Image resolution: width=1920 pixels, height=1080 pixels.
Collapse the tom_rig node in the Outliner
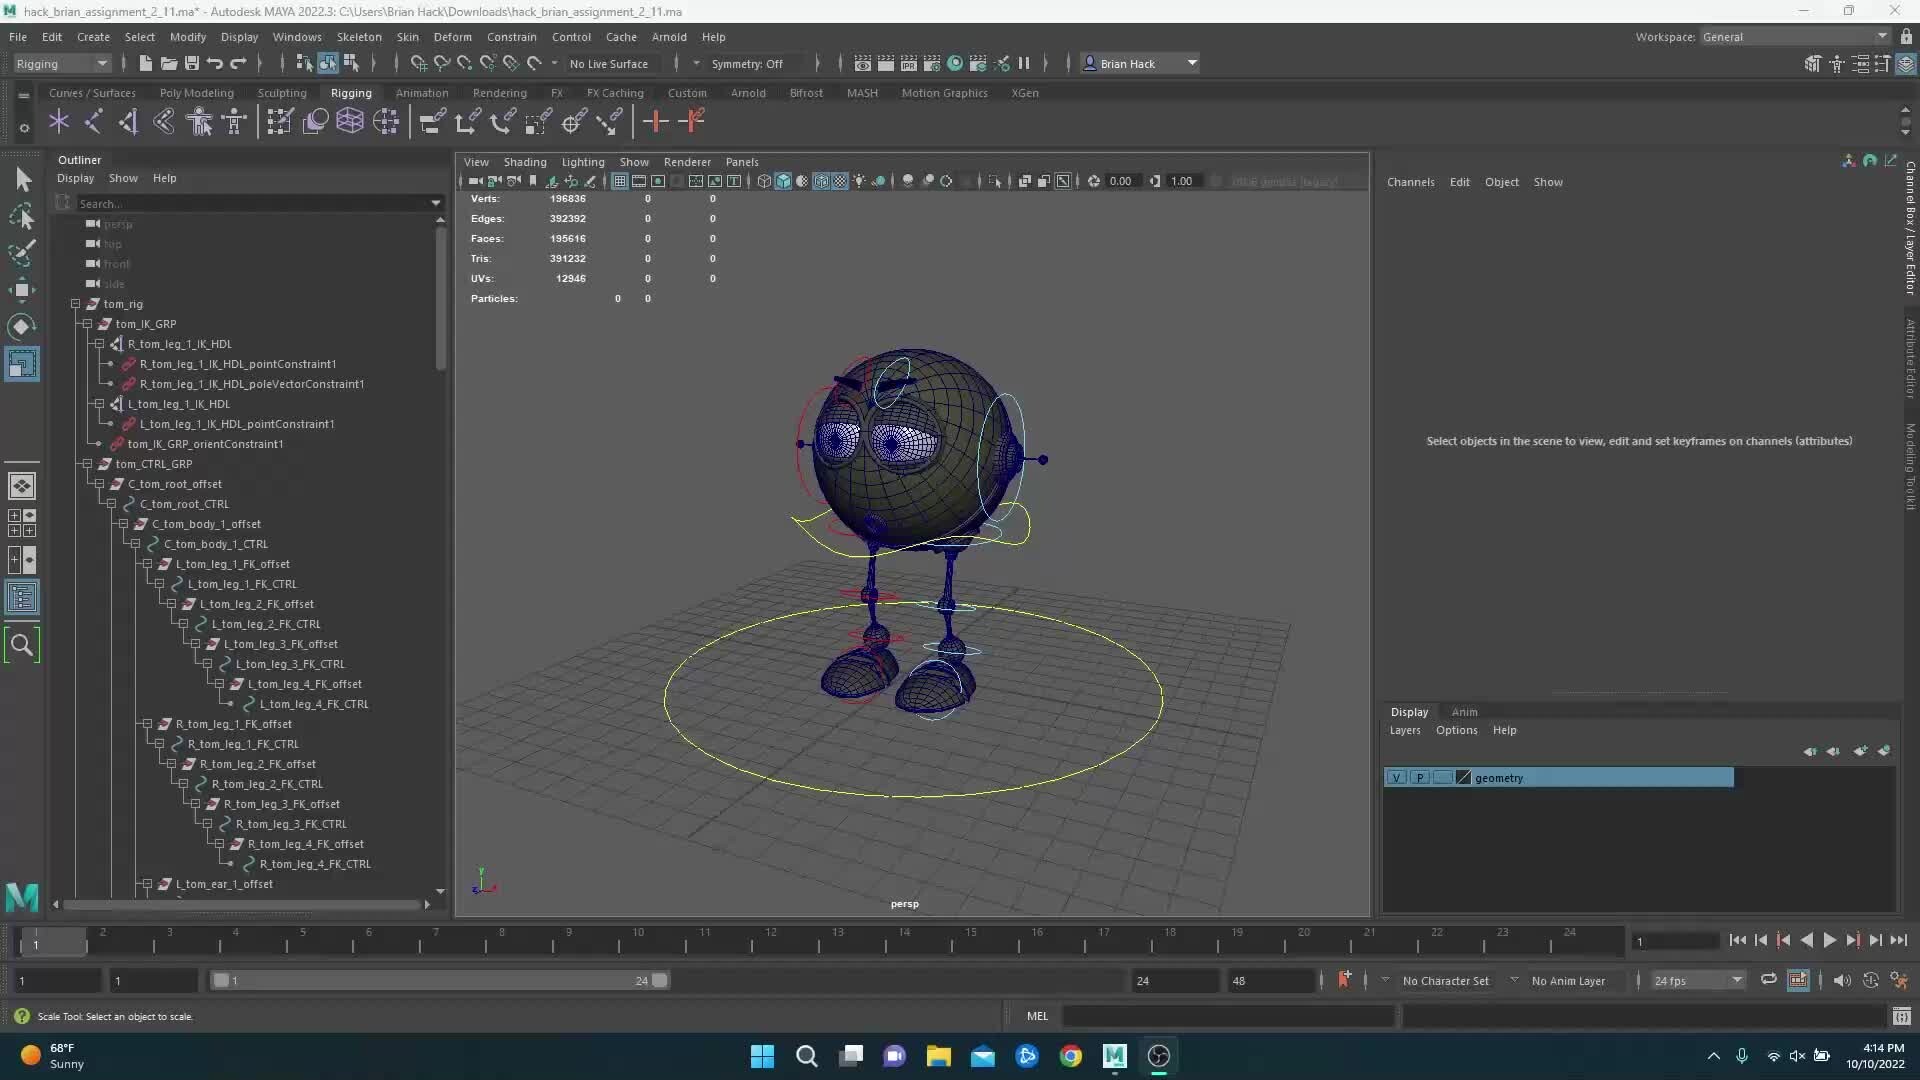pyautogui.click(x=76, y=304)
